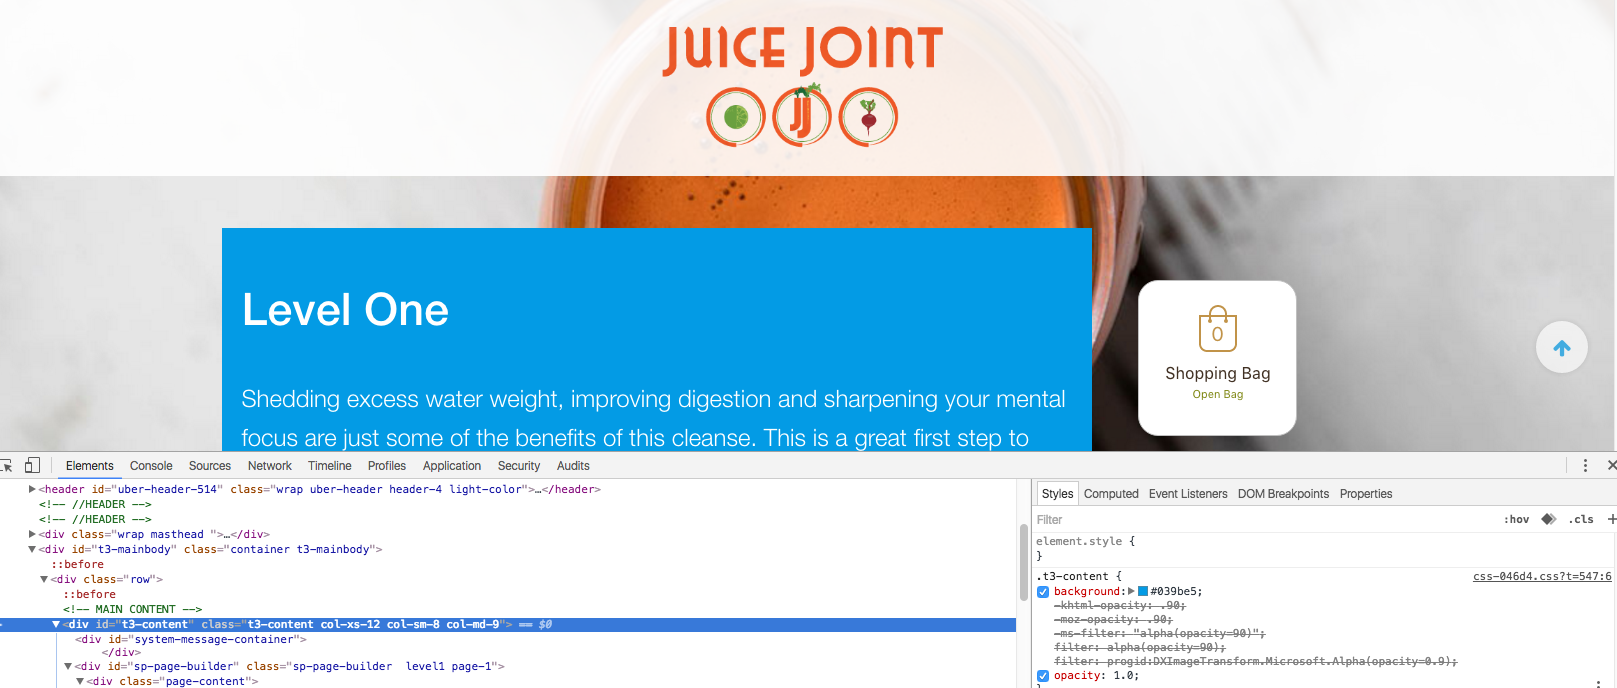Screen dimensions: 1617x688
Task: Collapse the page-content div node
Action: [80, 681]
